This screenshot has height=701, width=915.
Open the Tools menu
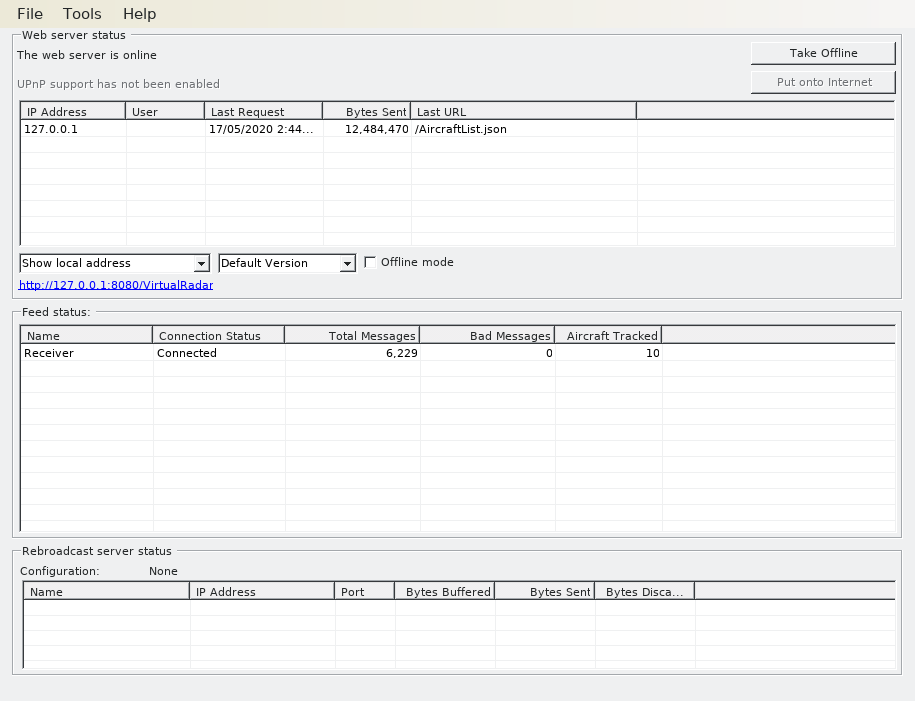(x=82, y=14)
